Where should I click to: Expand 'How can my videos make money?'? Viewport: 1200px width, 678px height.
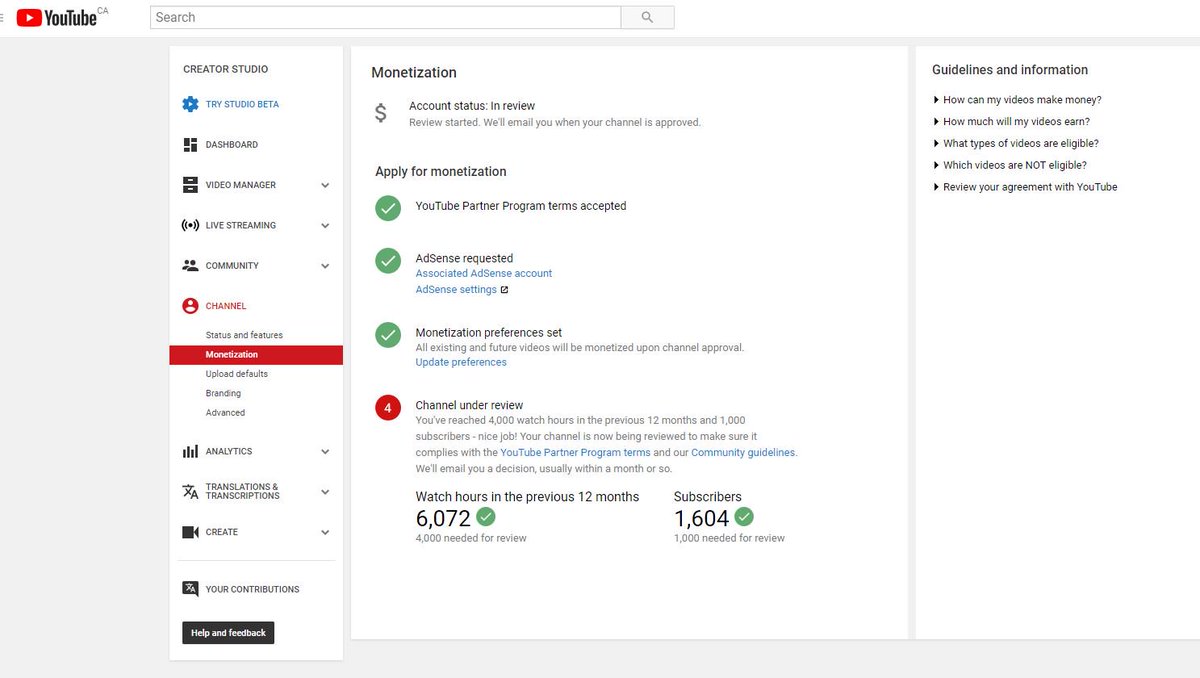1017,100
